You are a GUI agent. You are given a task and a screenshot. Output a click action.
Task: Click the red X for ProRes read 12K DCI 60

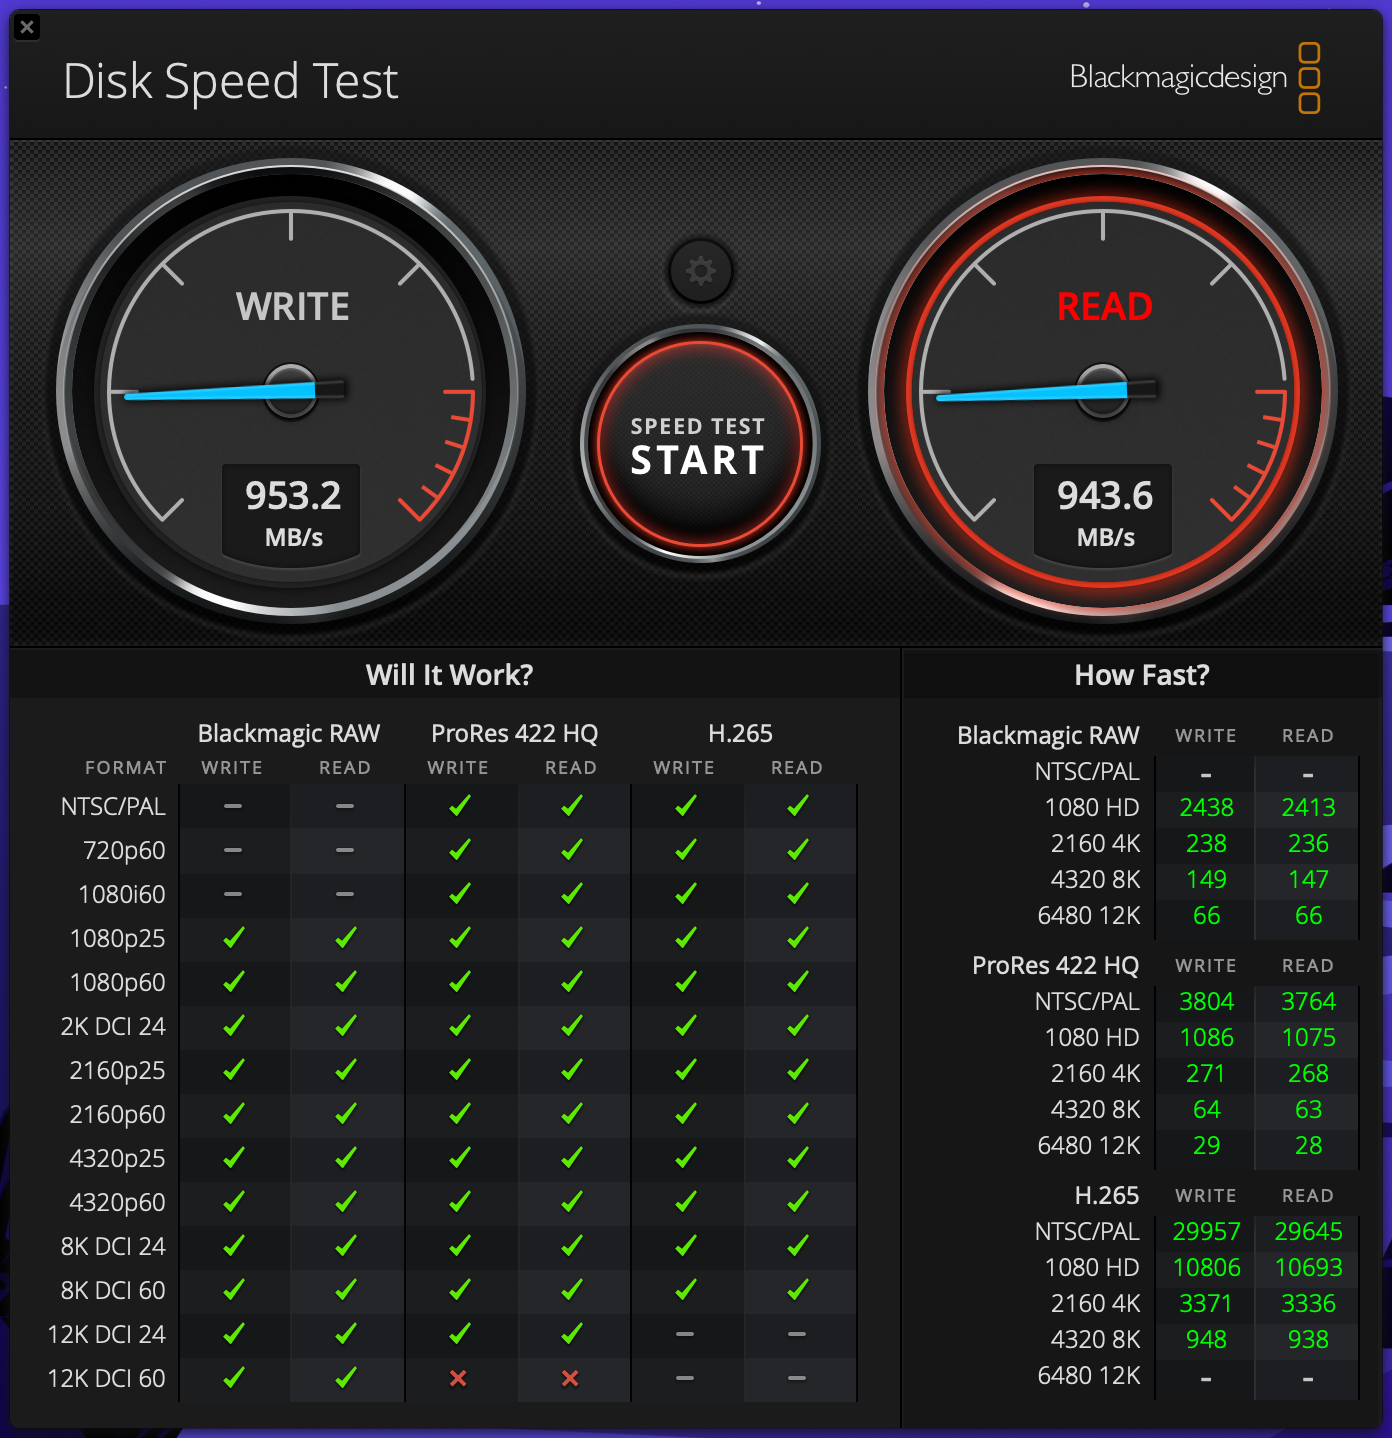click(570, 1378)
